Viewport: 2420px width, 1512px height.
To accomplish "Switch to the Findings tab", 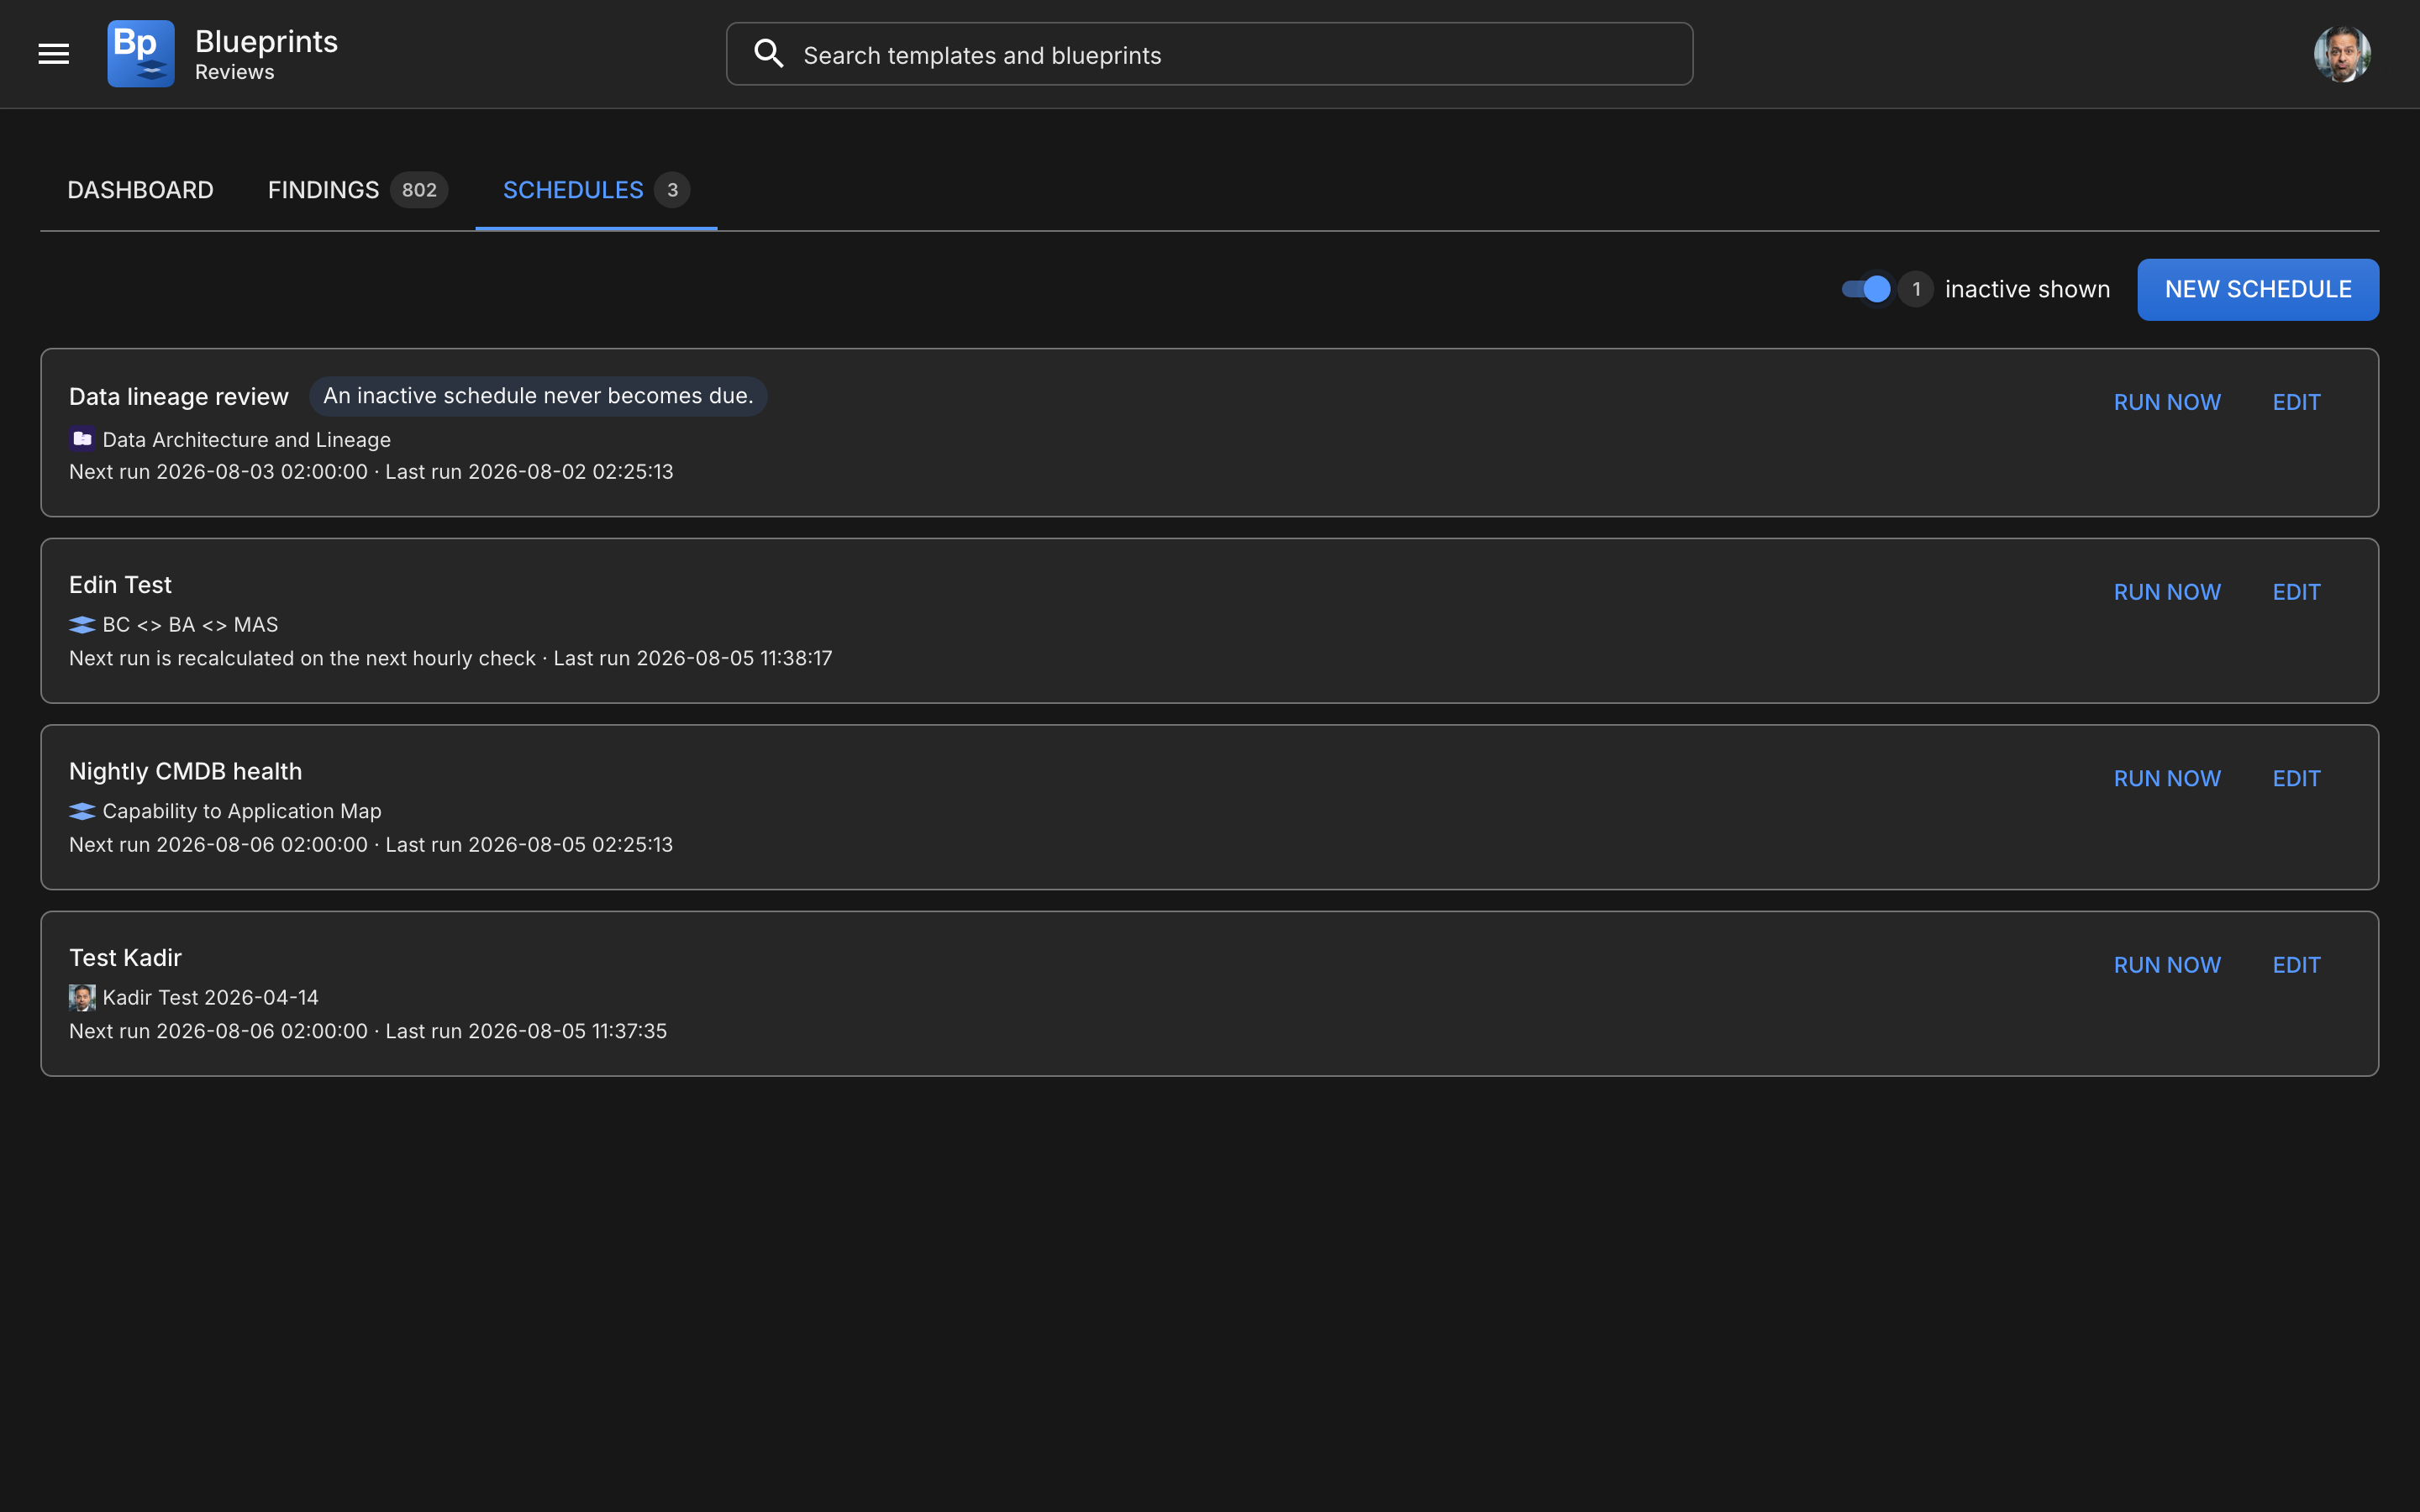I will coord(357,190).
